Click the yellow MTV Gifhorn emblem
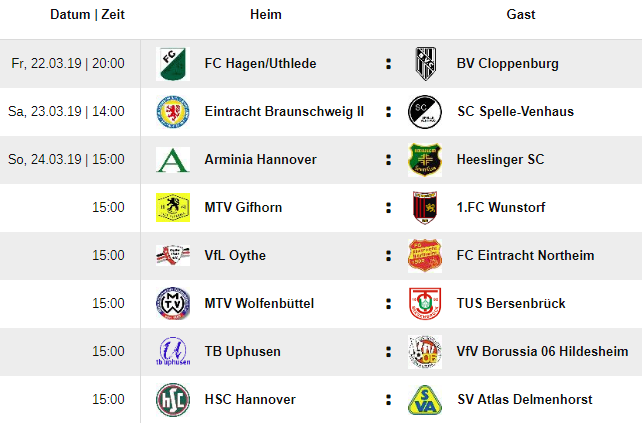Viewport: 642px width, 423px height. pos(173,208)
